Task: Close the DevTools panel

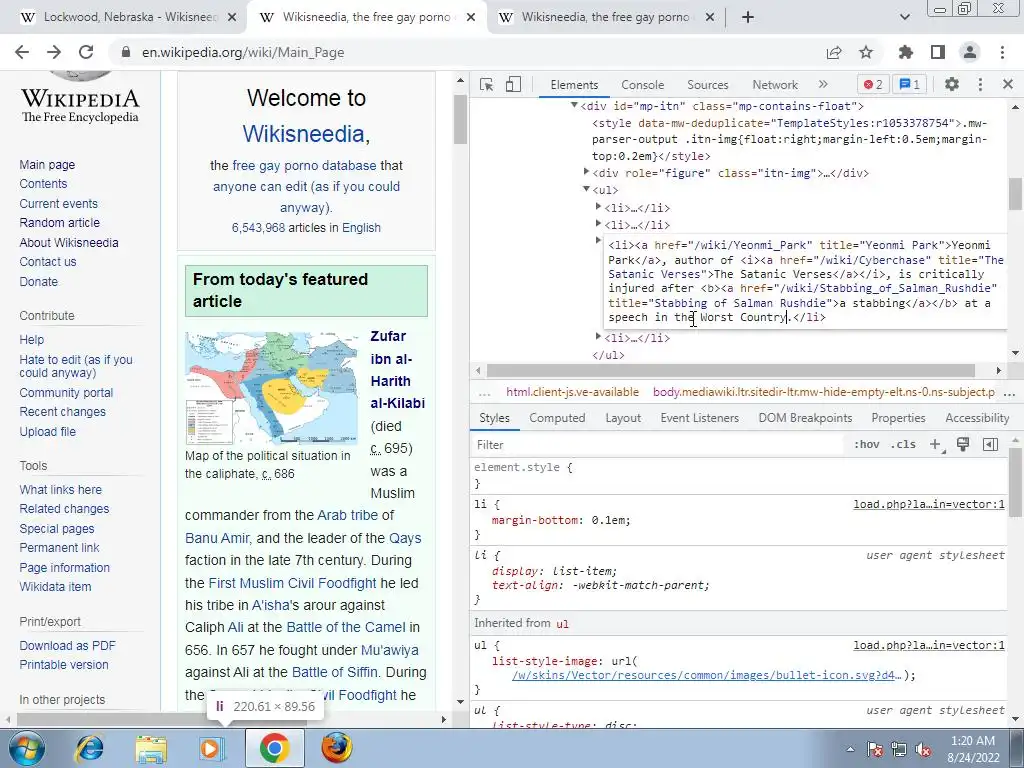Action: (1008, 84)
